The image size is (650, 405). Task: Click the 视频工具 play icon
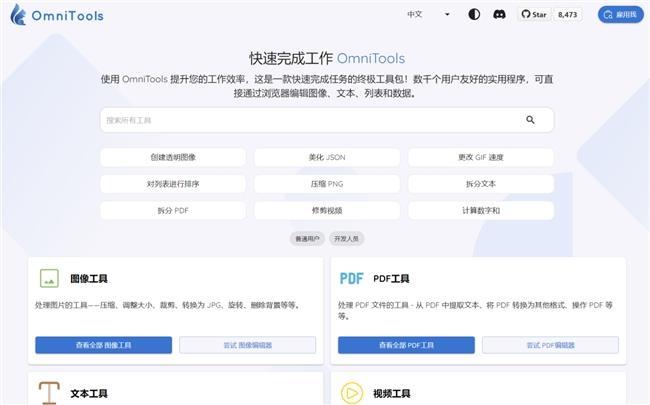point(352,393)
